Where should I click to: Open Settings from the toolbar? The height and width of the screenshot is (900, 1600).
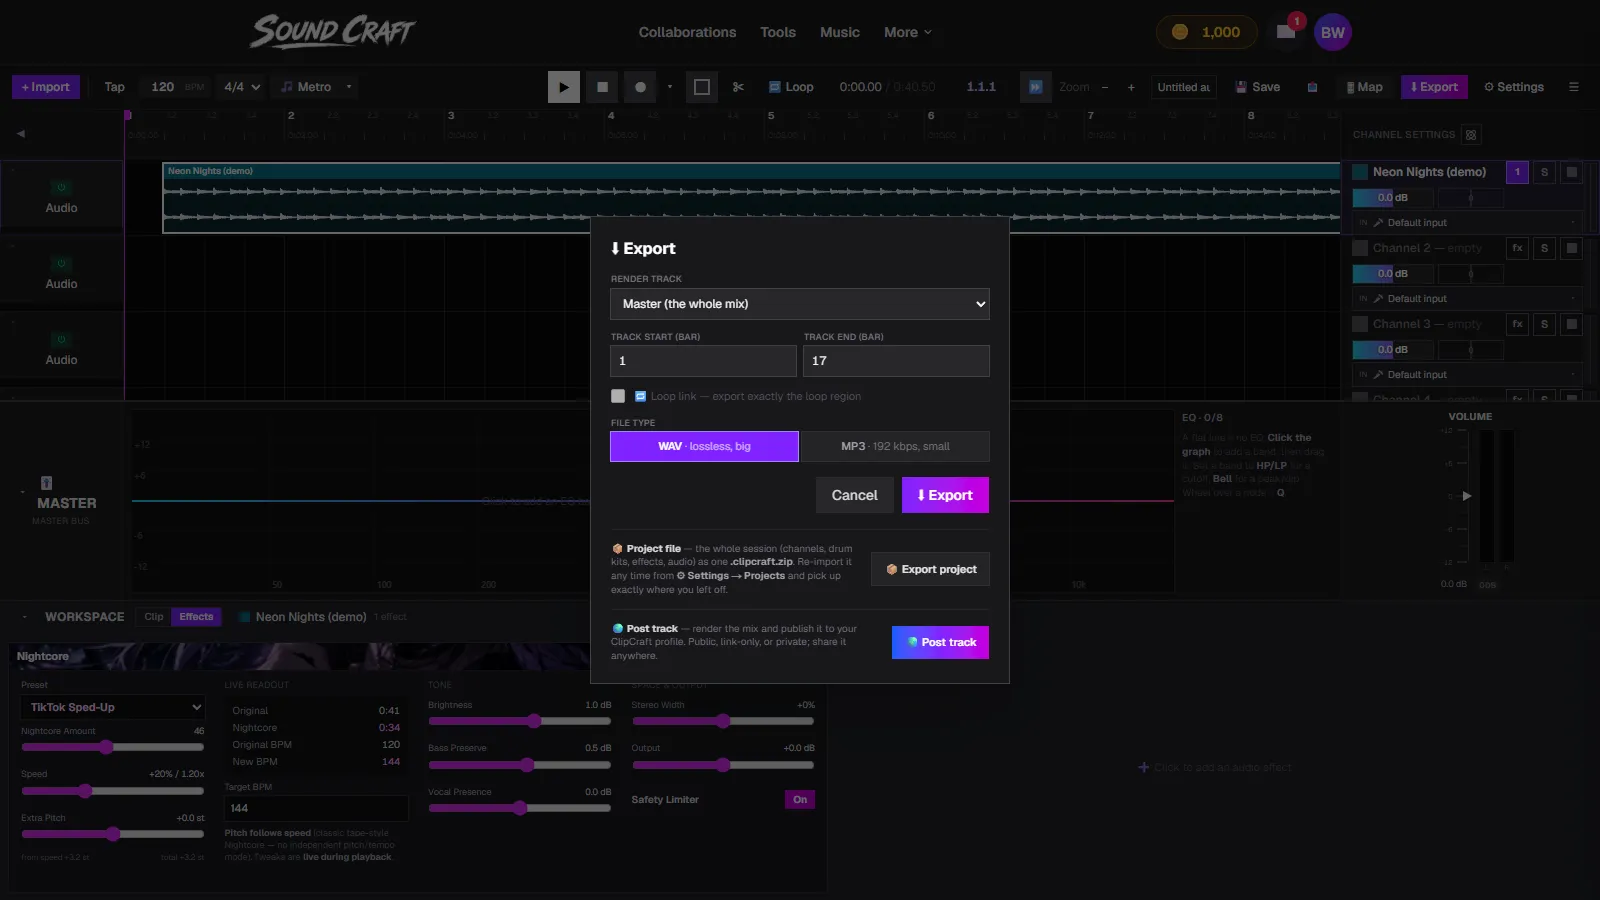[x=1514, y=87]
